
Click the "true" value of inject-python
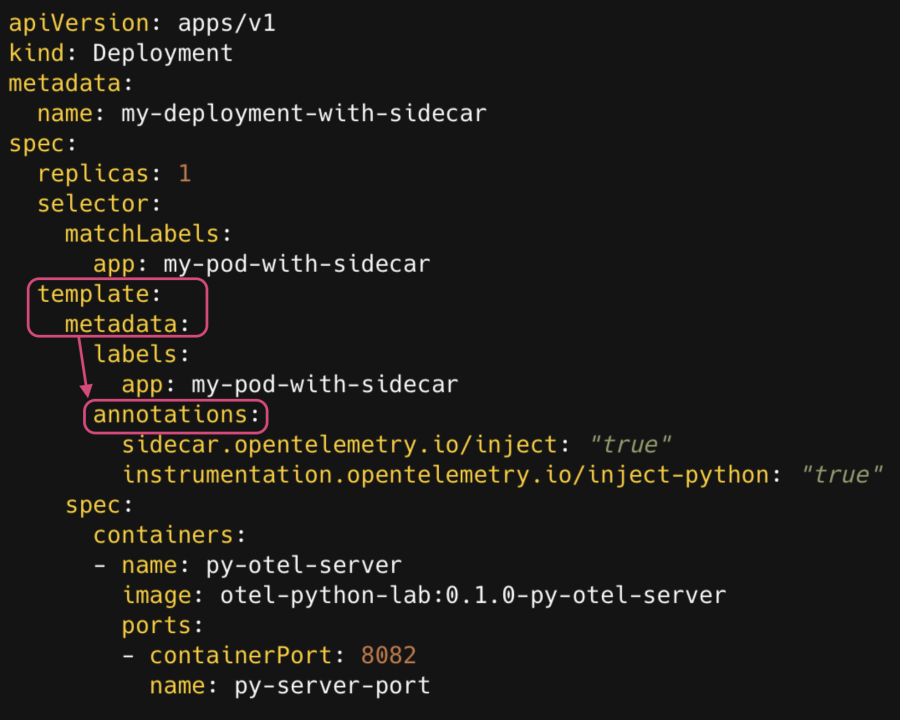pyautogui.click(x=842, y=474)
